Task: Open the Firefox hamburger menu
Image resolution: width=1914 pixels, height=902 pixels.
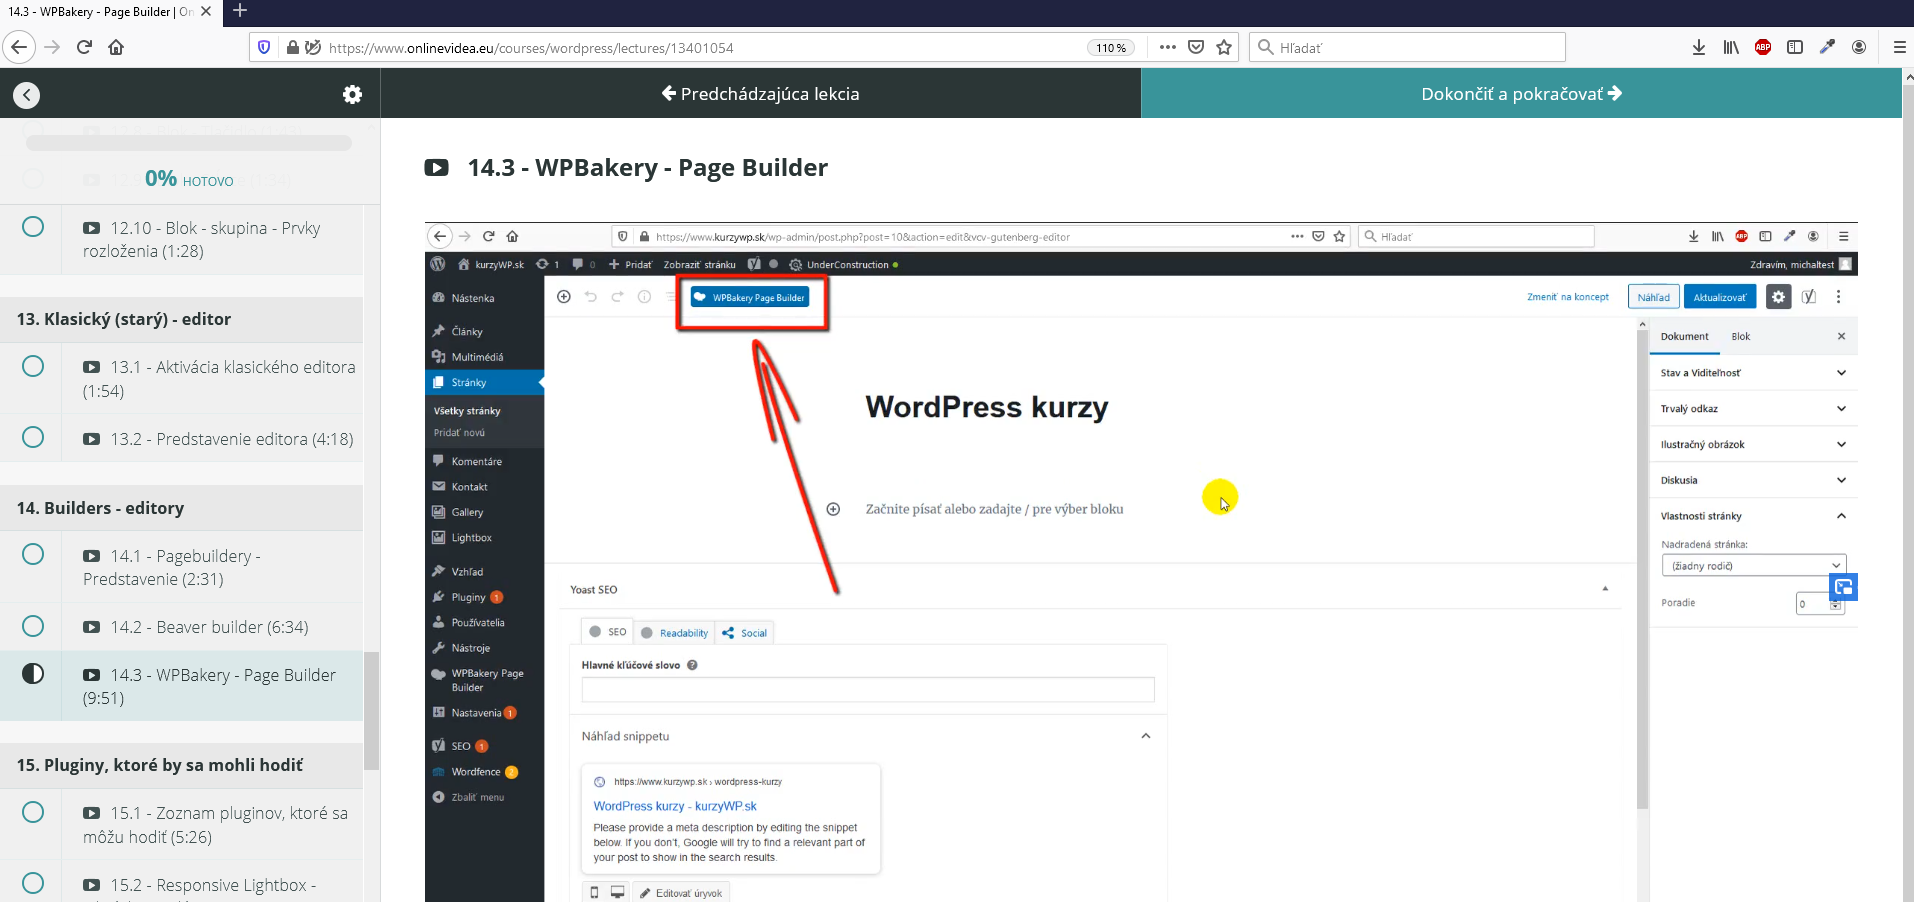Action: pyautogui.click(x=1899, y=47)
